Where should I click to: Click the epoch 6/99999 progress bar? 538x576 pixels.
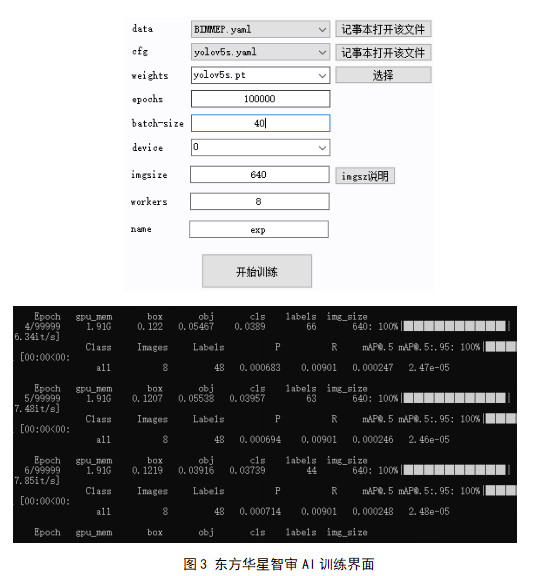point(455,470)
